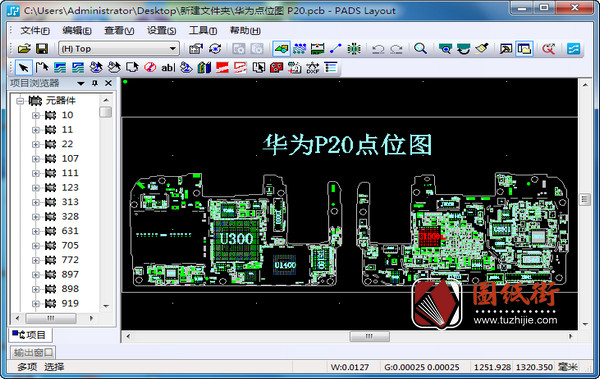
Task: Open the ECO toolbar icon
Action: [x=336, y=49]
